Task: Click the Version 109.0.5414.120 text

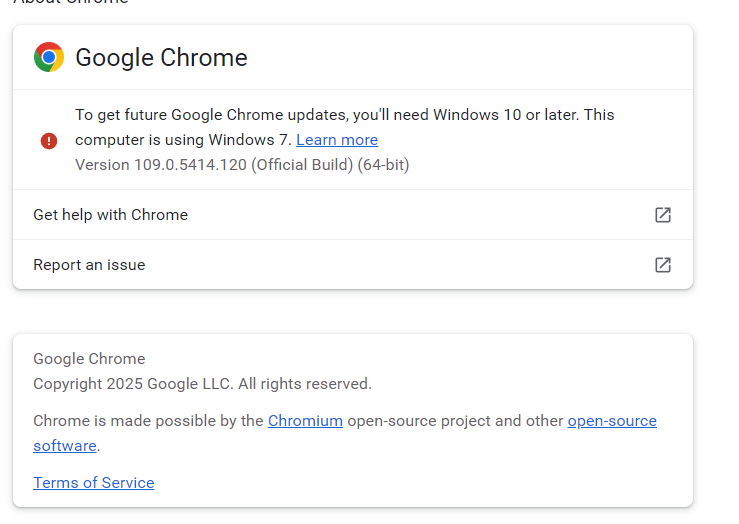Action: tap(160, 165)
